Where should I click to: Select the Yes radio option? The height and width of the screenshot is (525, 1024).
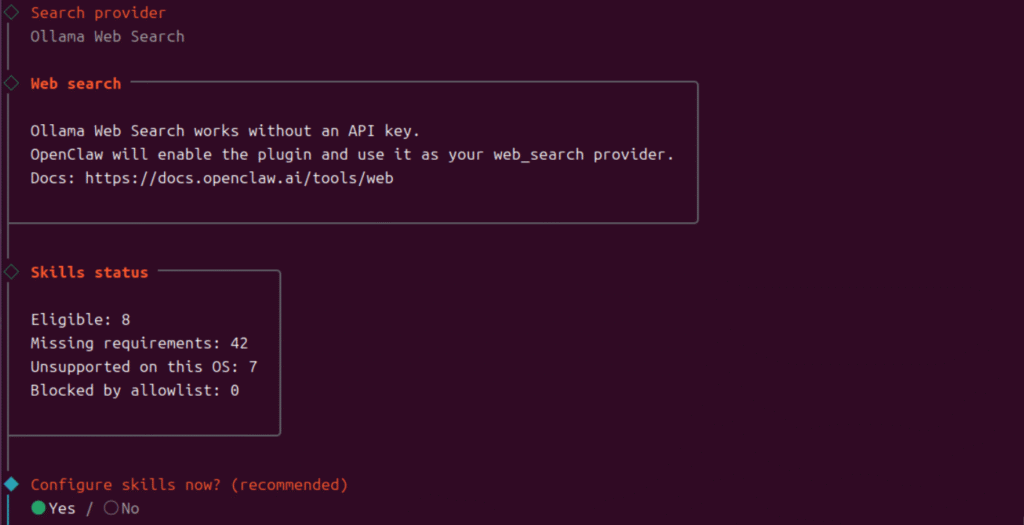[38, 508]
